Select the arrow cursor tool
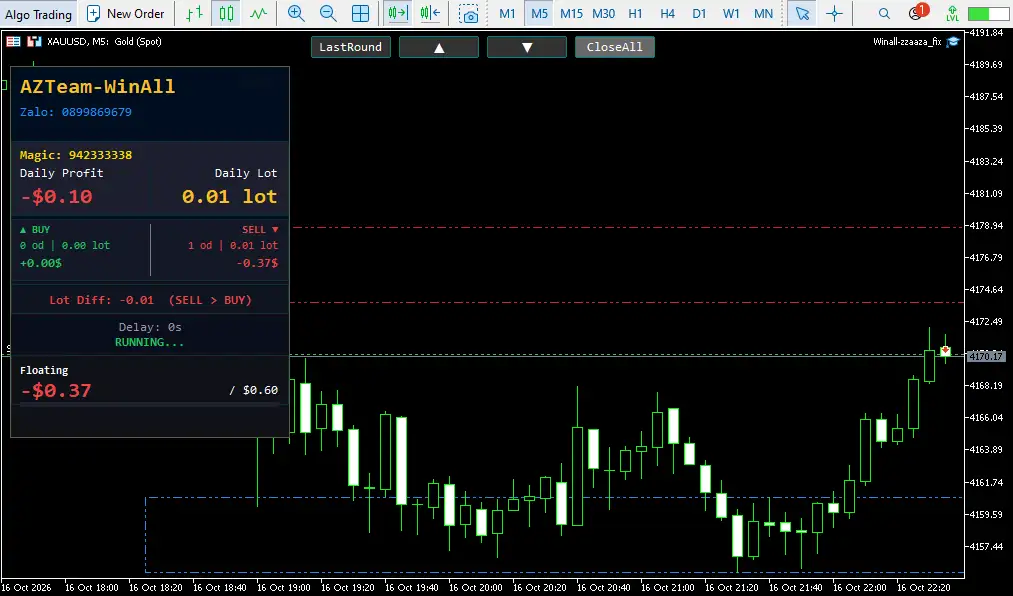 point(802,14)
